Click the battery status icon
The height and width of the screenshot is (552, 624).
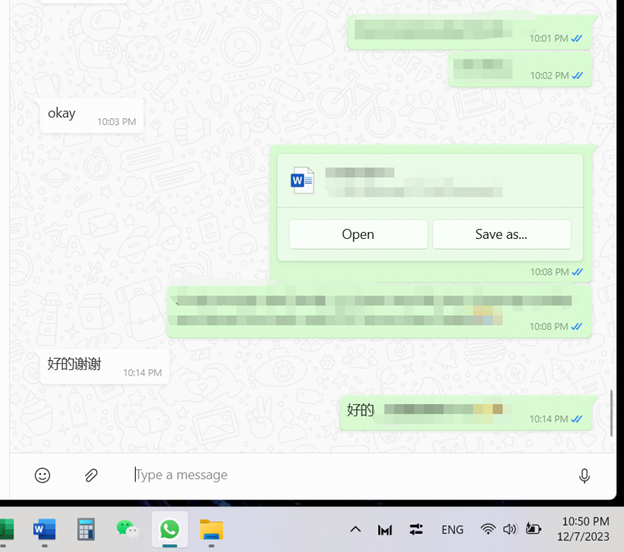pos(534,529)
